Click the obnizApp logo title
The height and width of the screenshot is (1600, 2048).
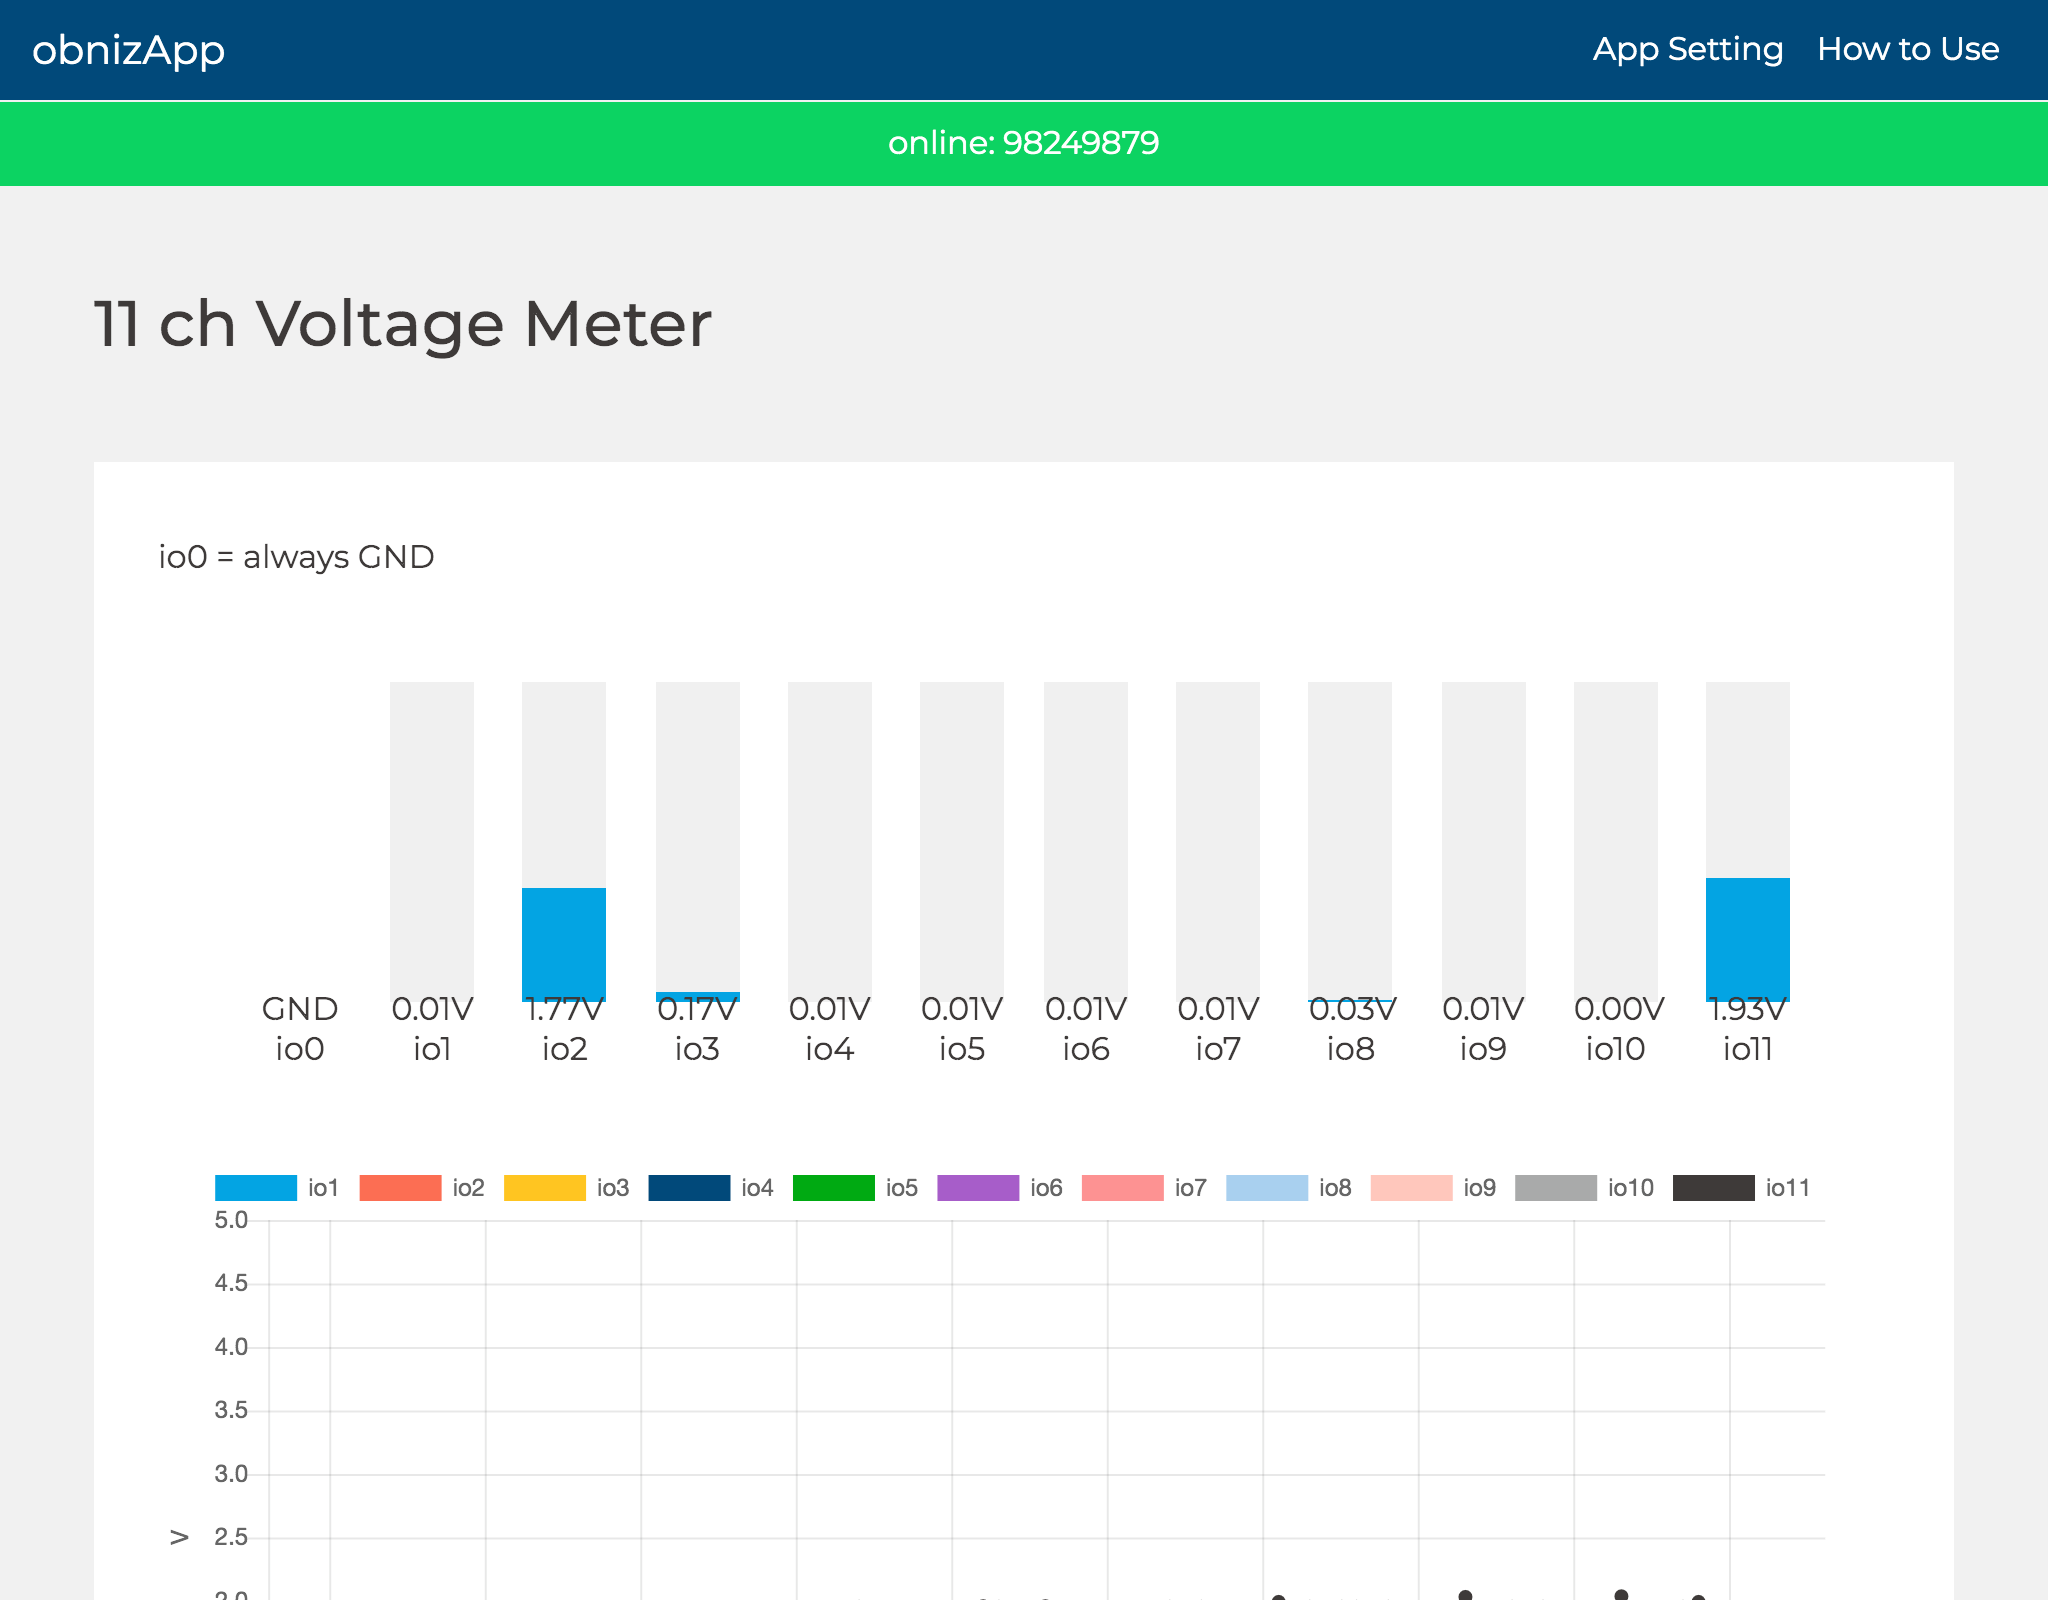tap(128, 50)
